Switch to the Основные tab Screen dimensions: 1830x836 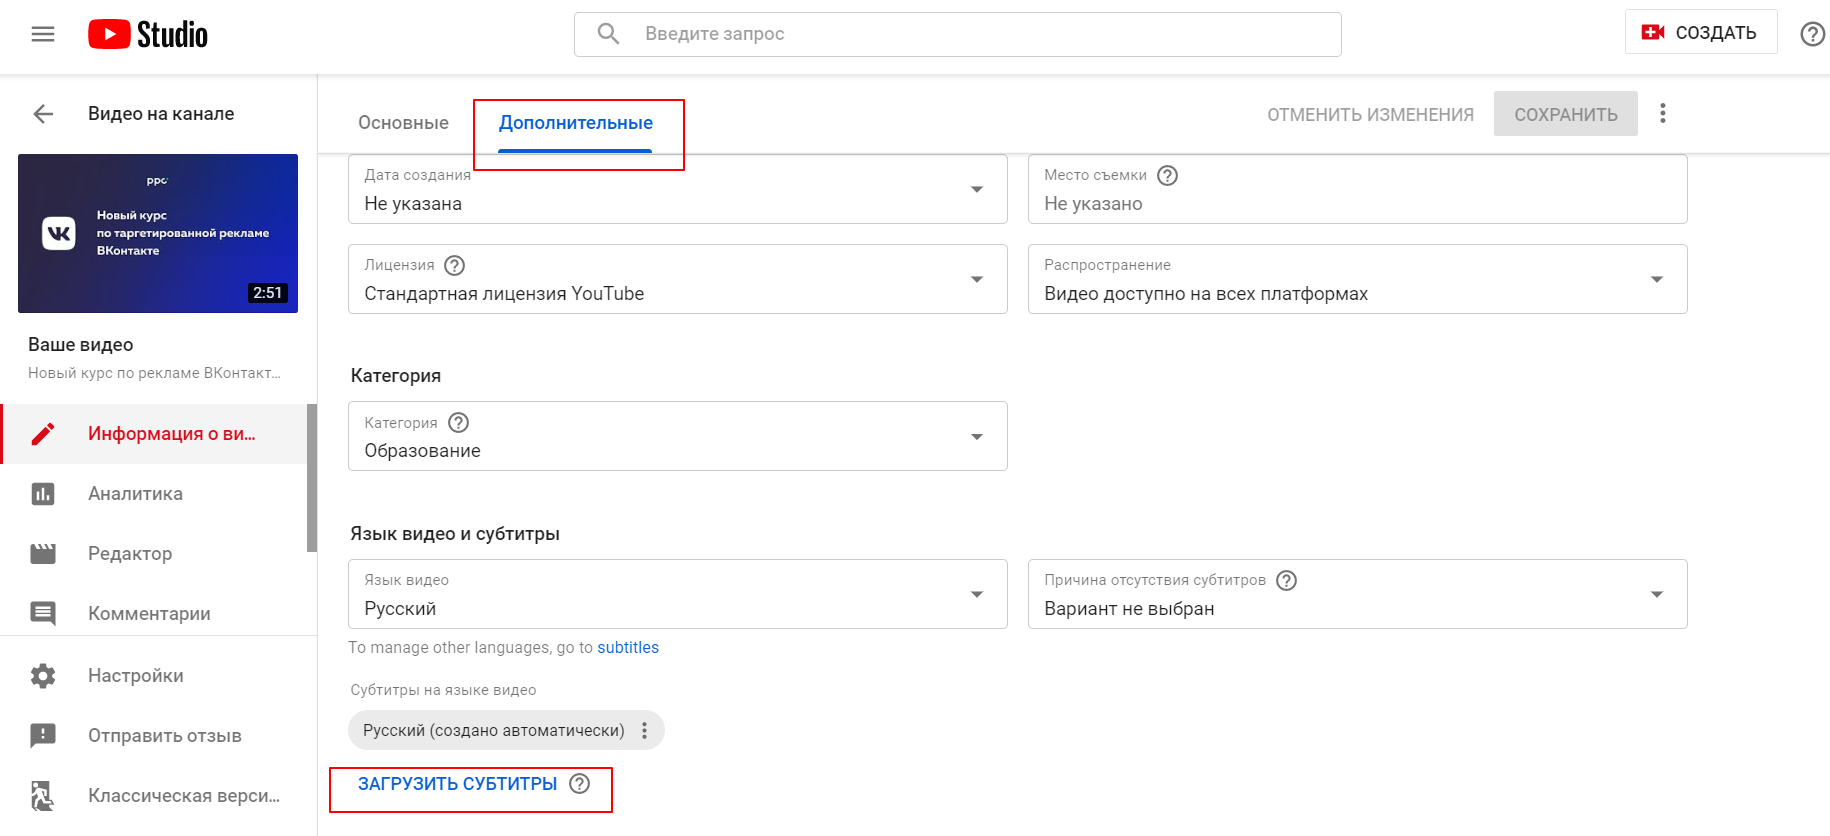(403, 123)
